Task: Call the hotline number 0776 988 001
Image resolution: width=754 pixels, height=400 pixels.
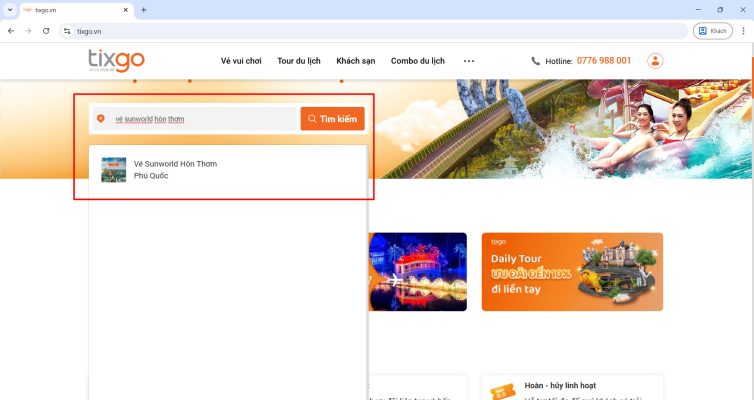Action: pos(602,61)
